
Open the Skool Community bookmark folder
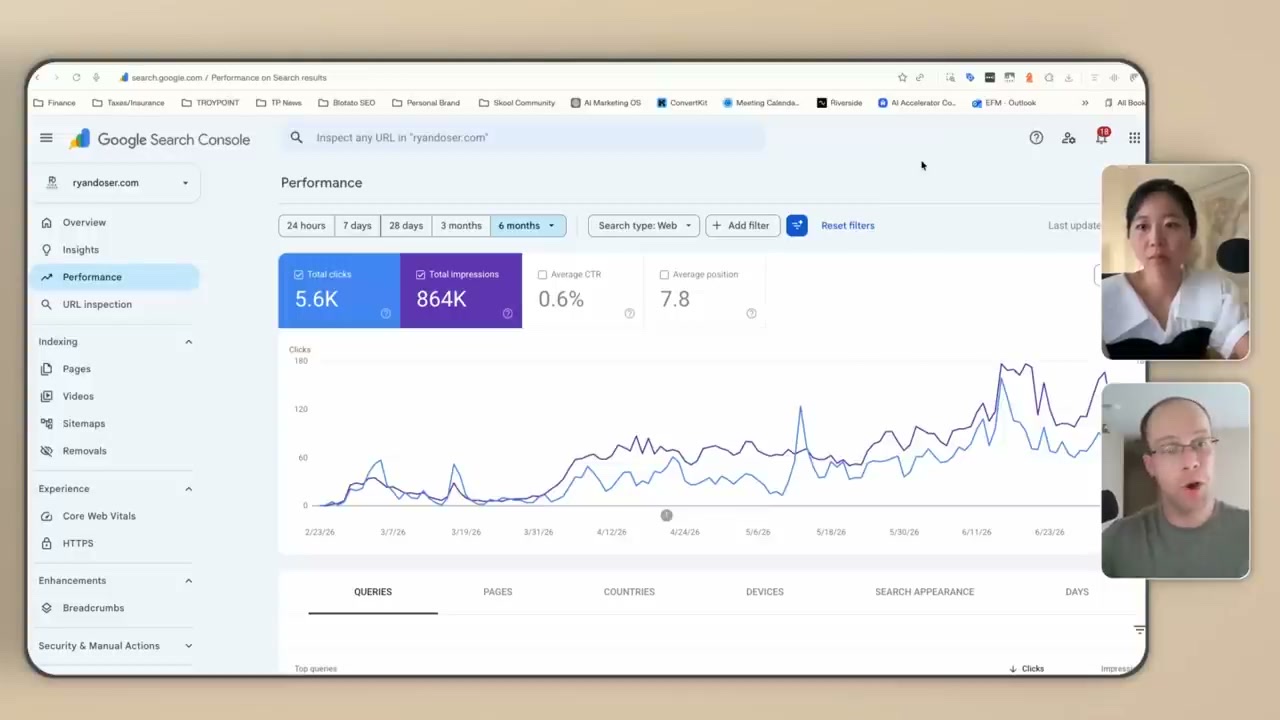click(516, 103)
